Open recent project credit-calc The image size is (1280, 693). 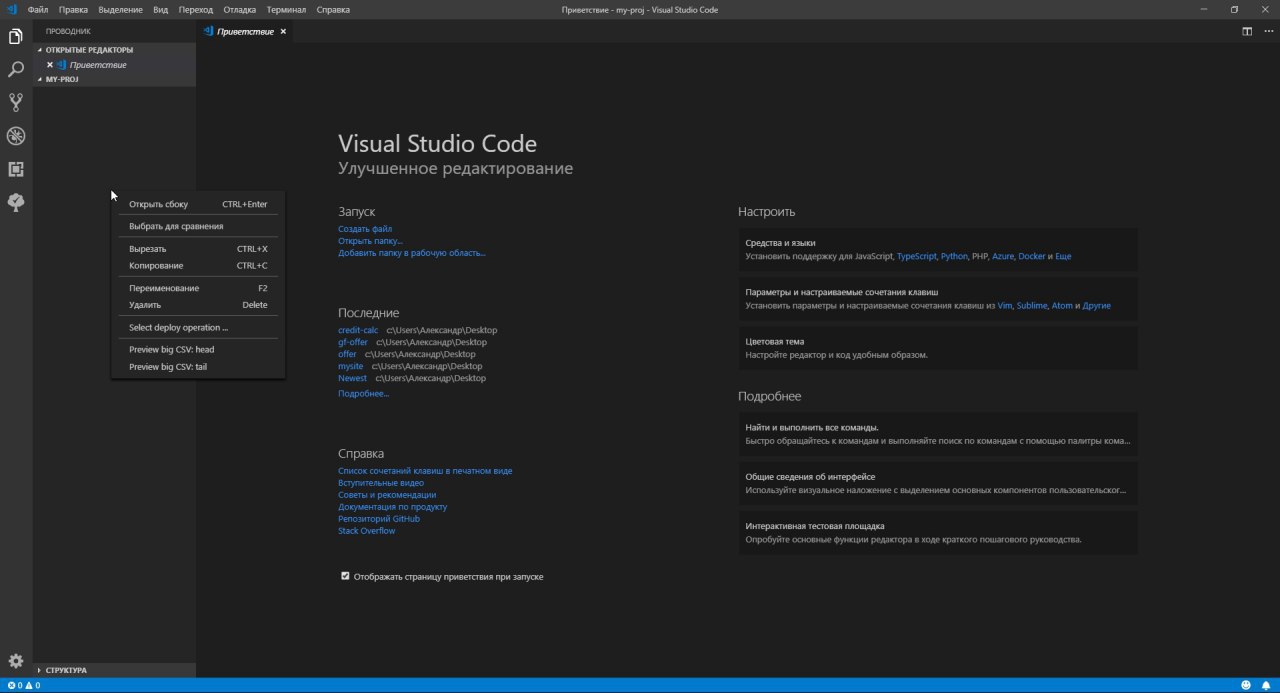pyautogui.click(x=358, y=330)
